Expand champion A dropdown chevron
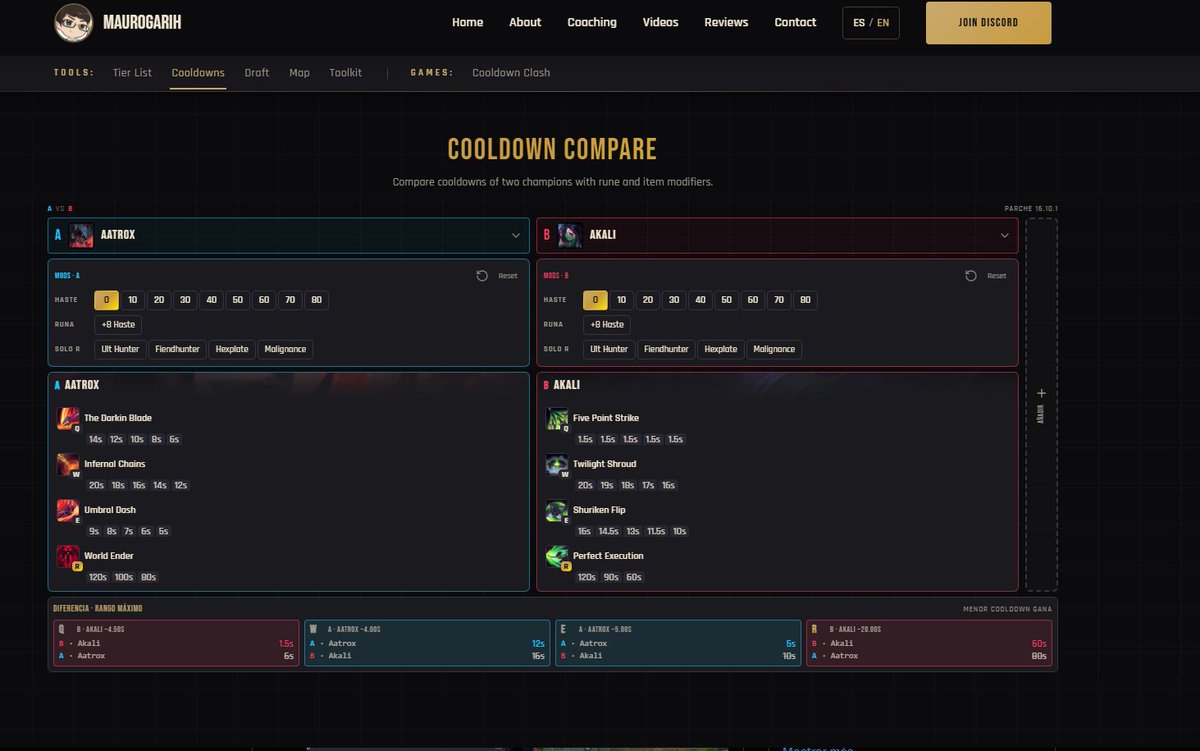Screen dimensions: 1200x751 [516, 236]
